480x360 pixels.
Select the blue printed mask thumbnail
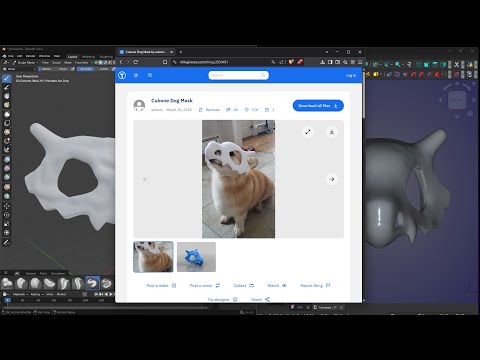(x=196, y=257)
